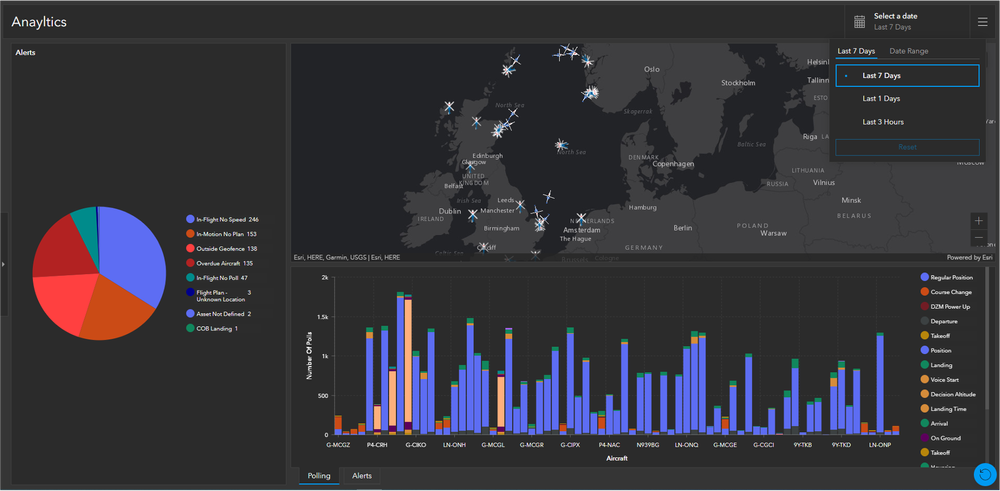Click the blue refresh circle icon
Image resolution: width=1000 pixels, height=491 pixels.
pos(985,474)
